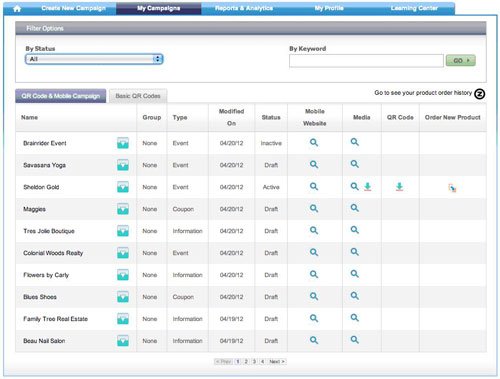Image resolution: width=500 pixels, height=379 pixels.
Task: Go to page 1 of campaigns
Action: [238, 362]
